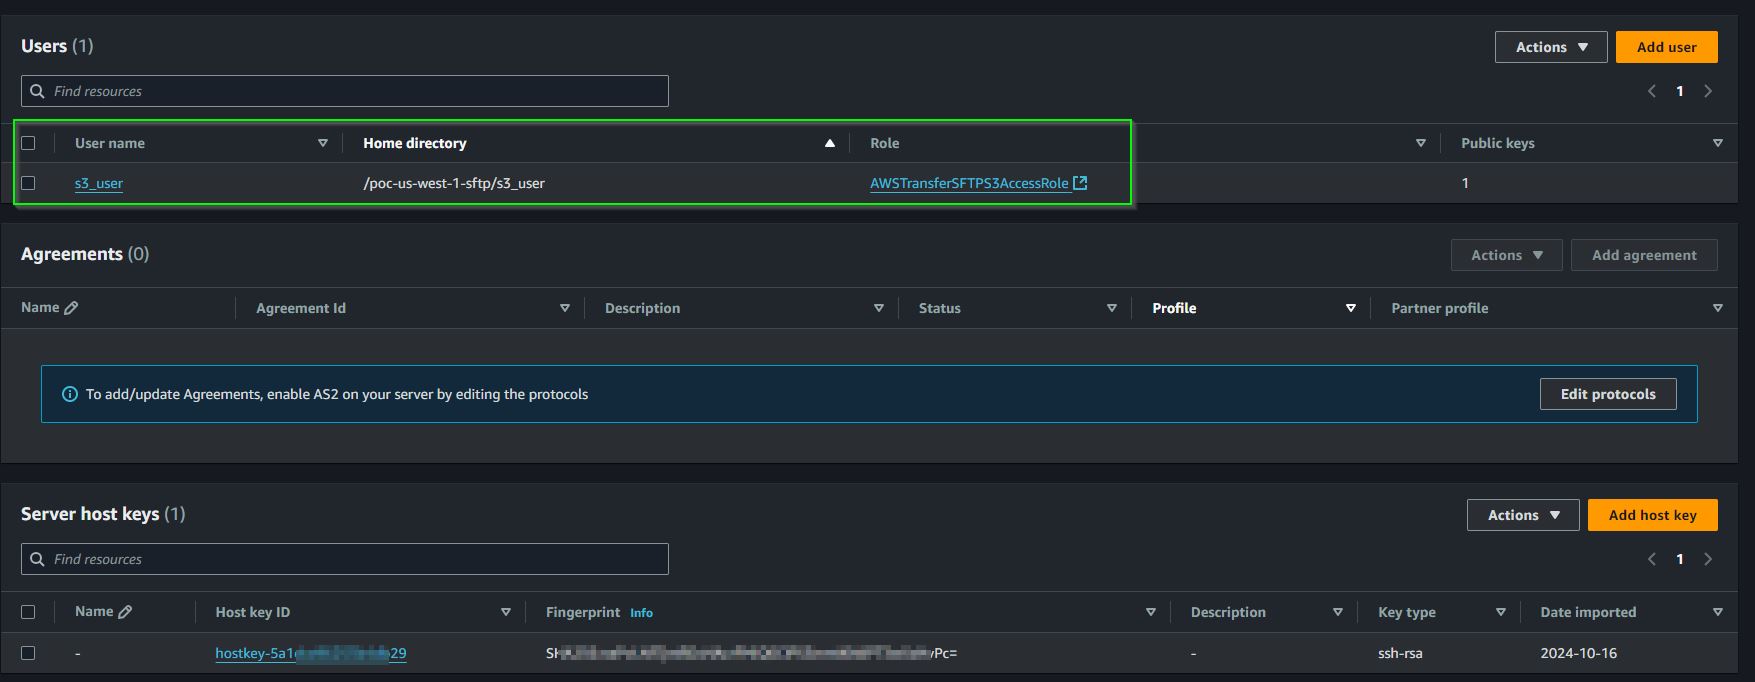The image size is (1755, 682).
Task: Go to previous page in Users pagination
Action: (1651, 91)
